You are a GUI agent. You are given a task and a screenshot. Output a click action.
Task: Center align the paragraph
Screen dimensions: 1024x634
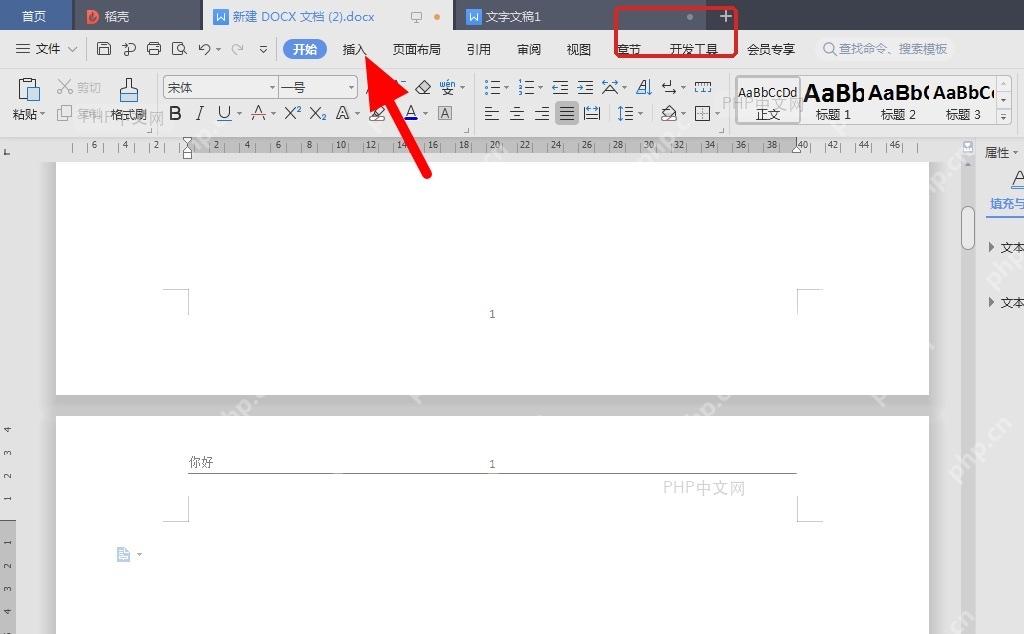(x=517, y=114)
